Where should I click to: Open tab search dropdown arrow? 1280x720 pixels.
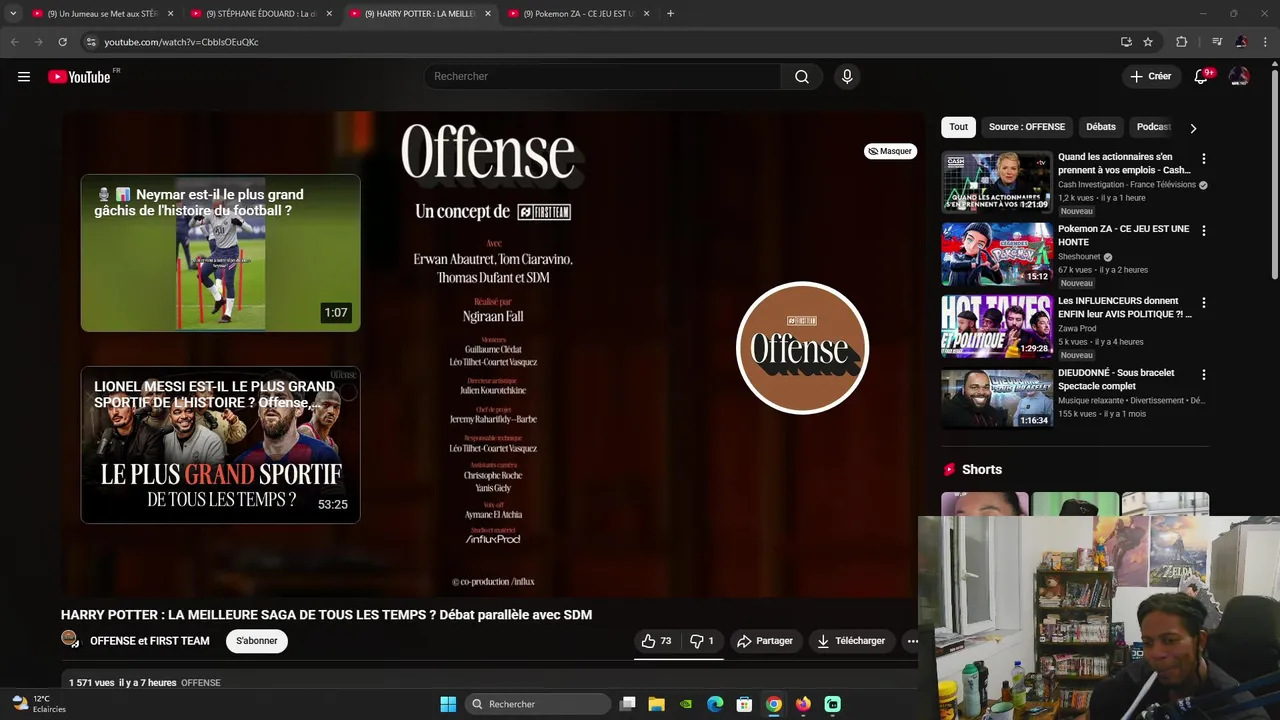pyautogui.click(x=13, y=14)
